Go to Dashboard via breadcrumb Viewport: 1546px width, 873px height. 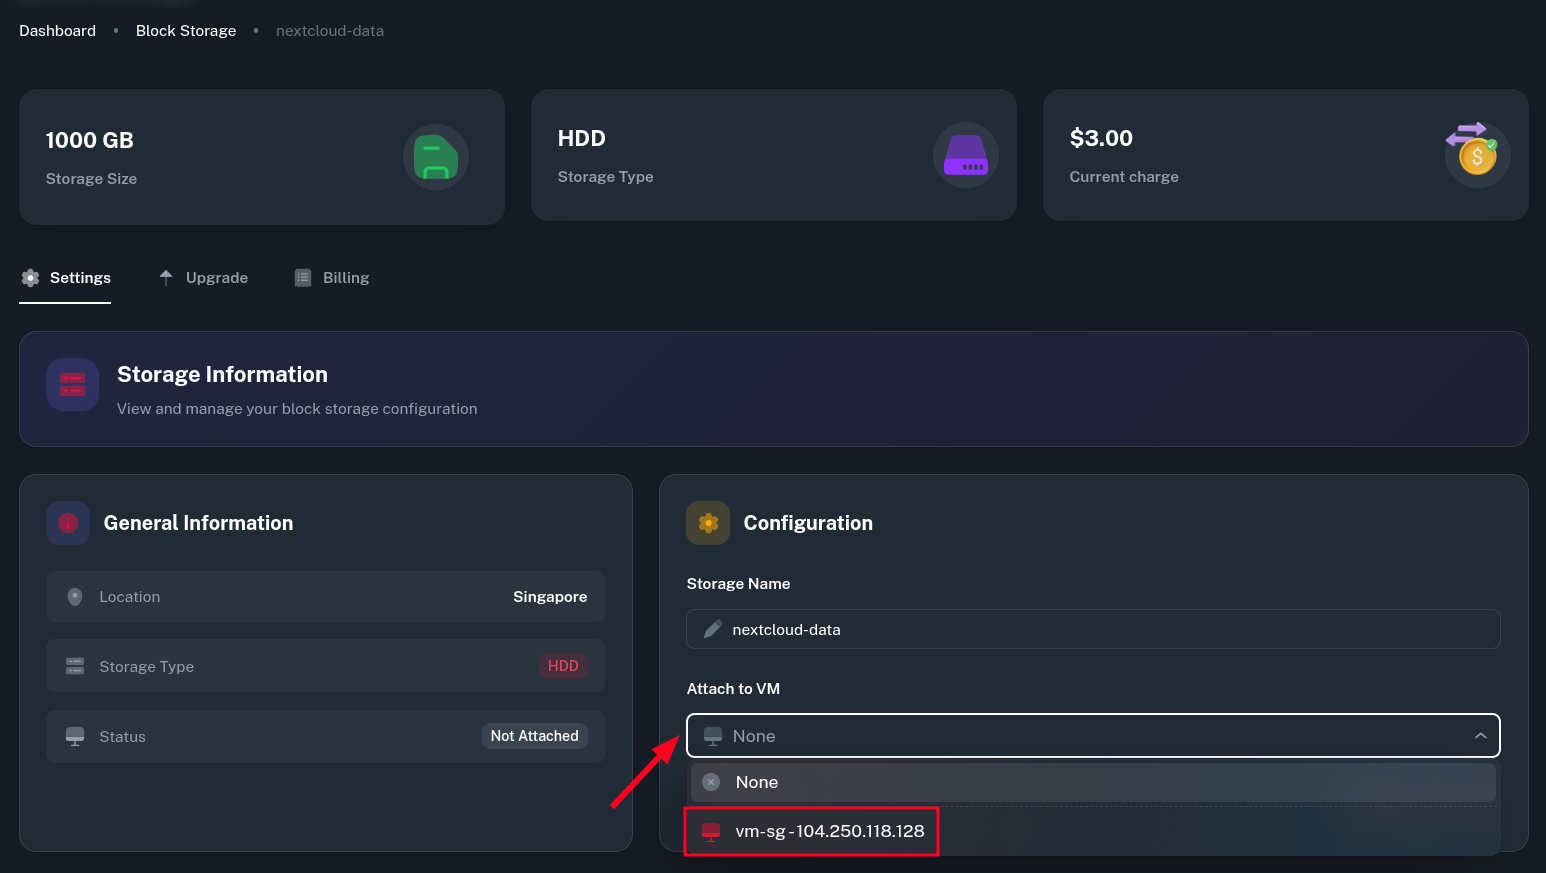point(58,31)
